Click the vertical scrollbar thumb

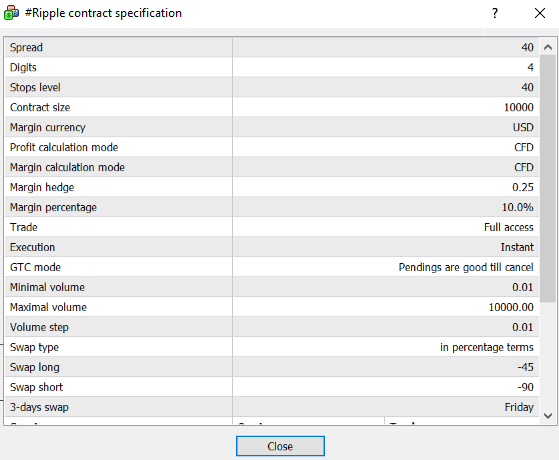pos(548,179)
